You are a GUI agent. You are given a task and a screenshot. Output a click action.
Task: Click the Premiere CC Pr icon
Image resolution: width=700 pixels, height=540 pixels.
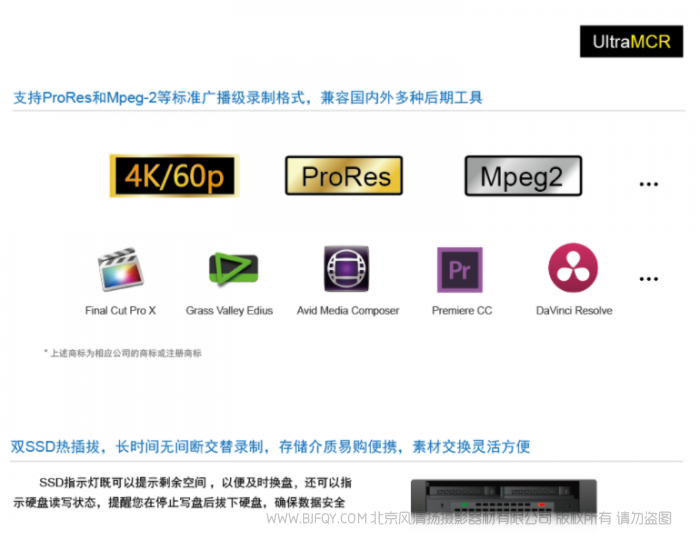pos(459,270)
